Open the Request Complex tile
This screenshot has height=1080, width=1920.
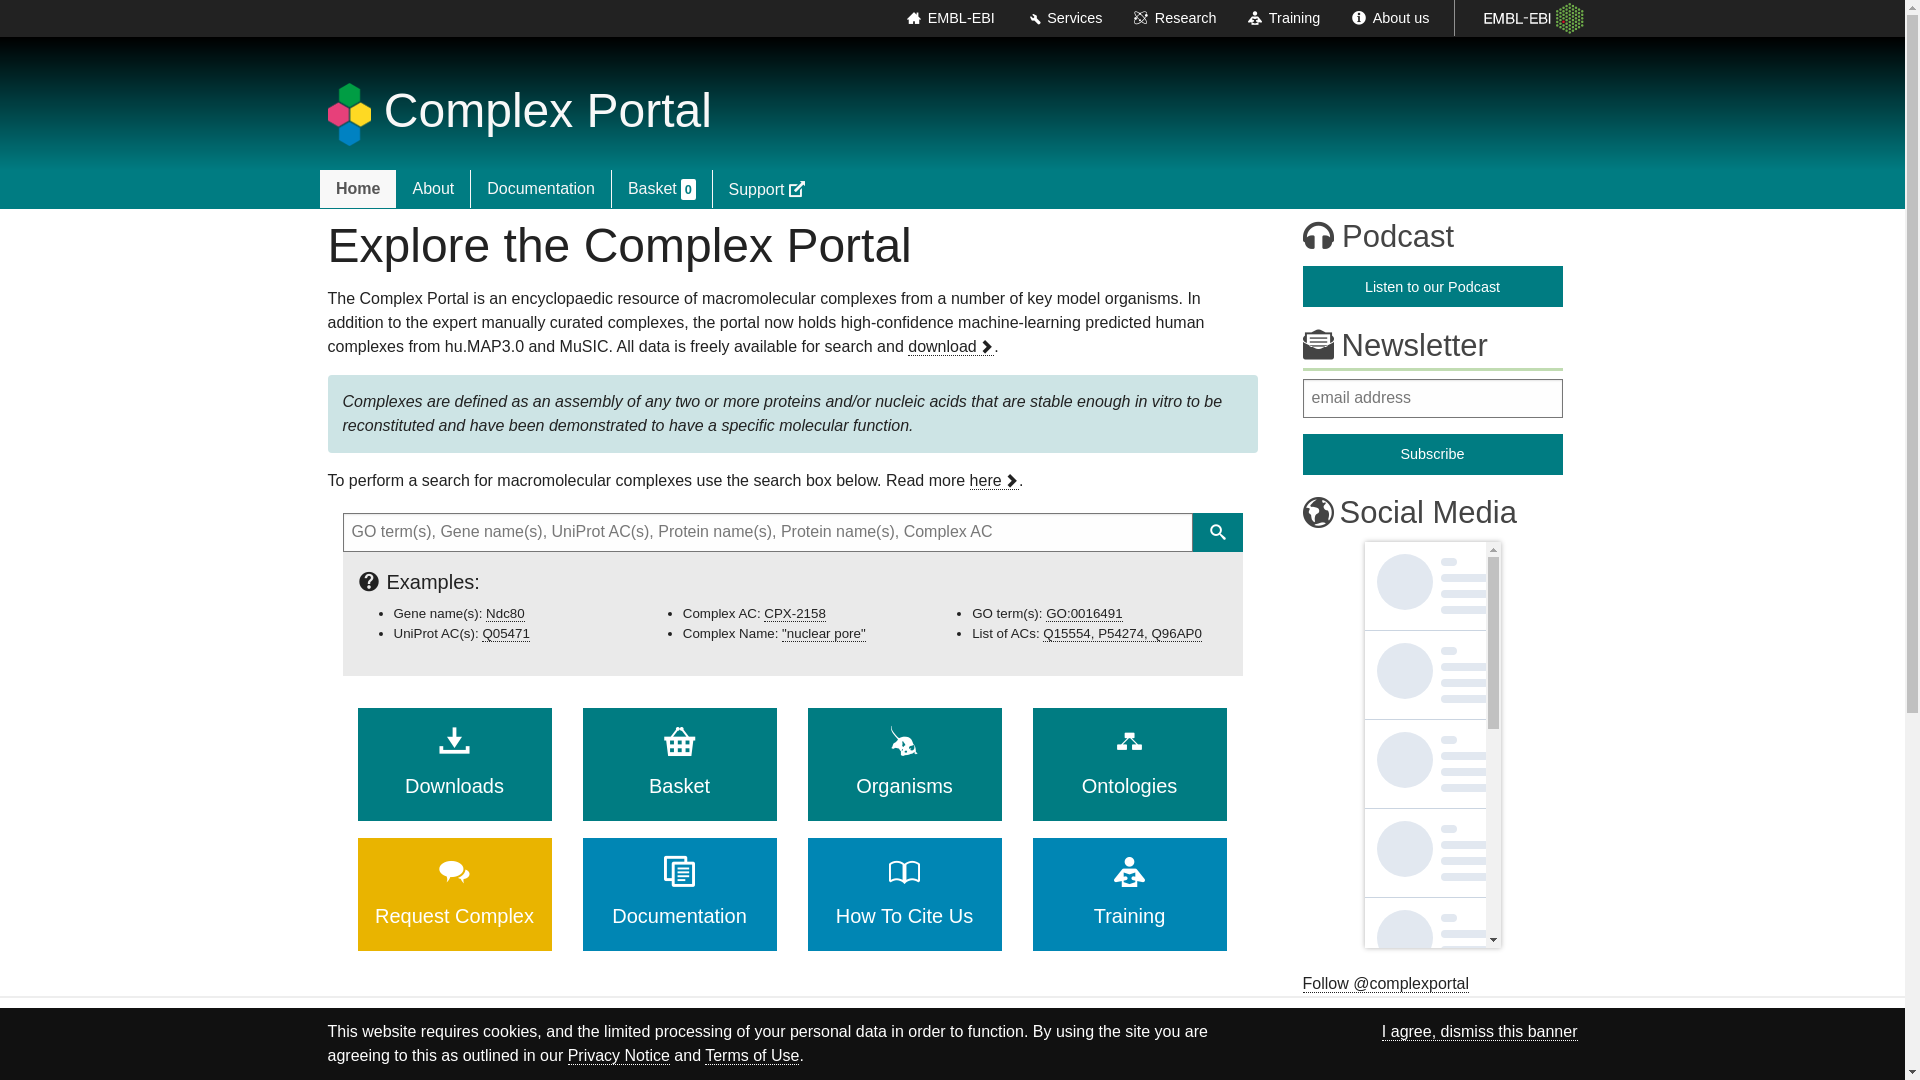[454, 894]
